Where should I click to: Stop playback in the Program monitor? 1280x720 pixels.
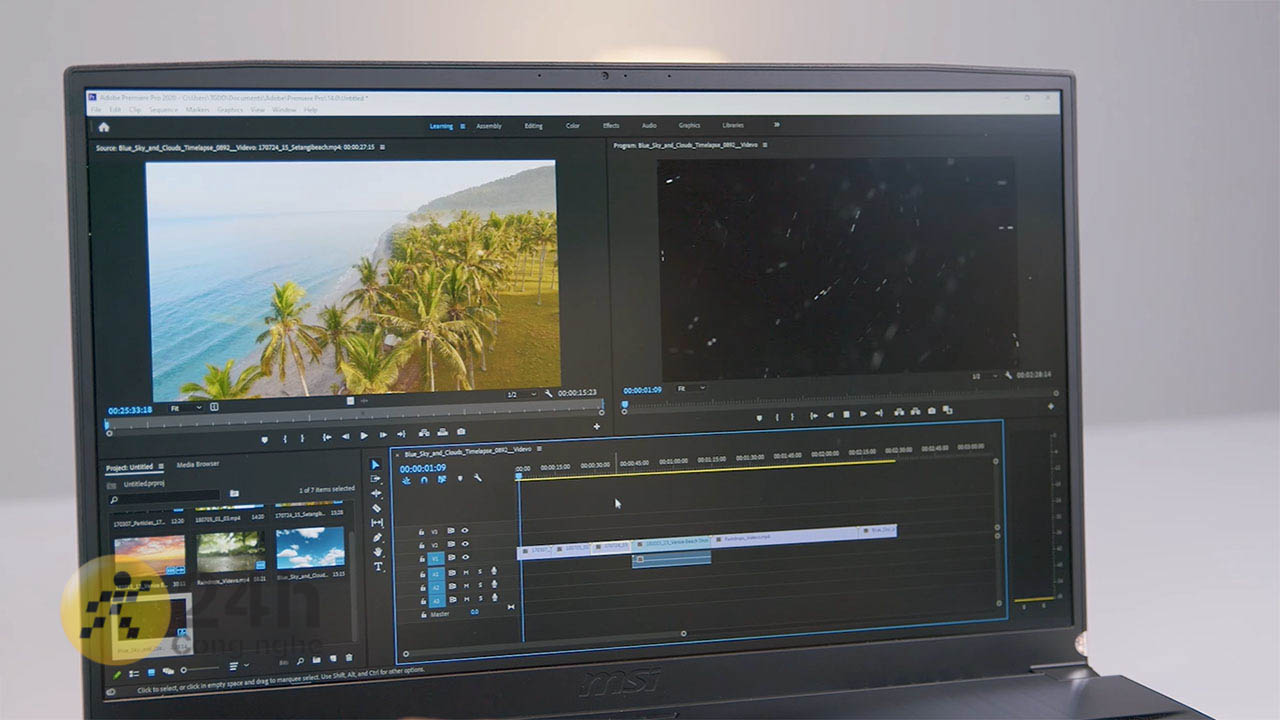(x=846, y=414)
